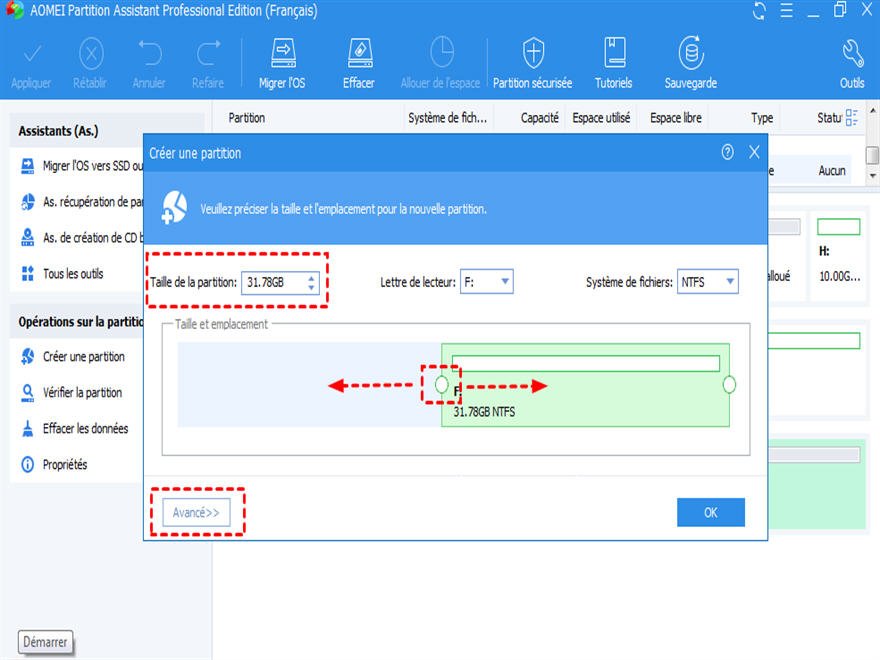This screenshot has height=660, width=880.
Task: Click the right partition resize handle
Action: [x=729, y=384]
